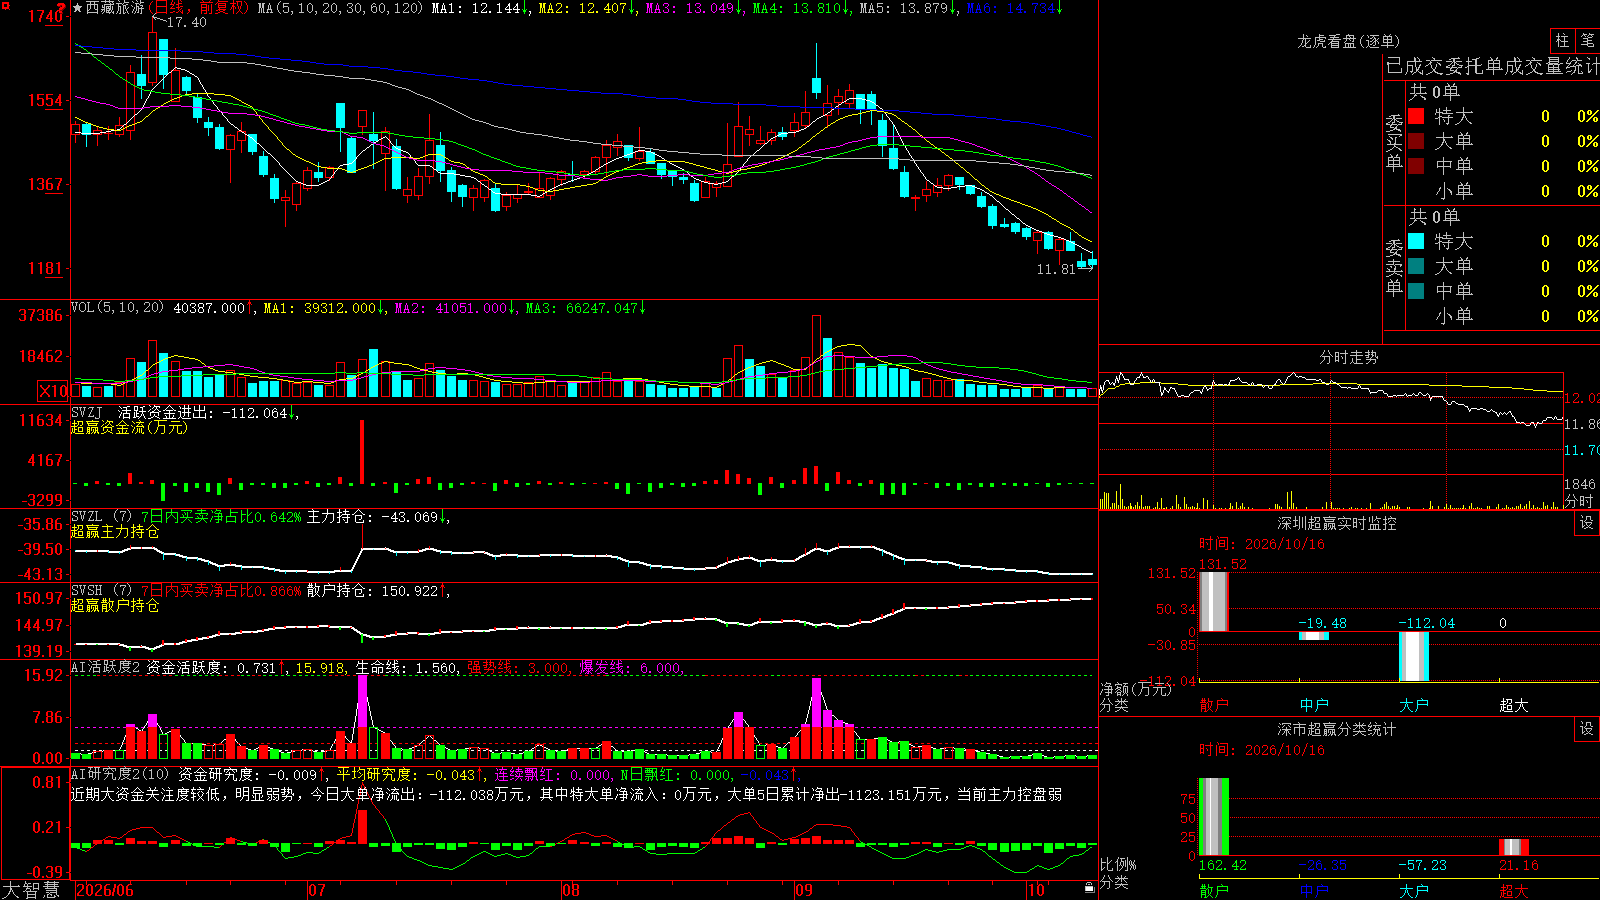Screen dimensions: 1600x900
Task: Click the 超赢资金流(万元) label
Action: 129,427
